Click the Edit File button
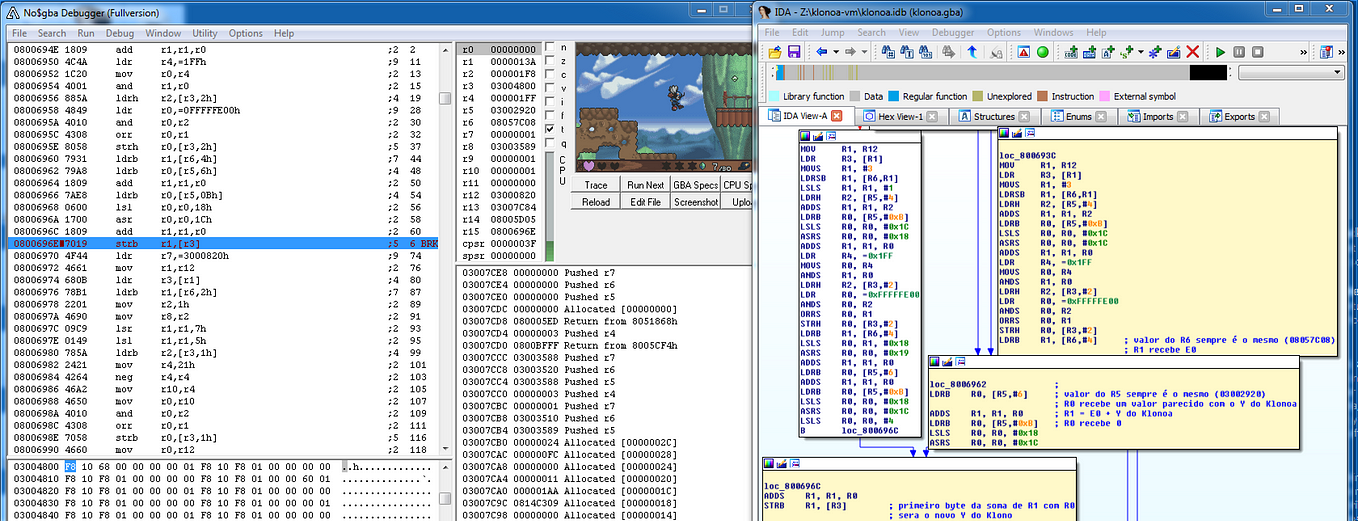The width and height of the screenshot is (1358, 521). point(646,201)
